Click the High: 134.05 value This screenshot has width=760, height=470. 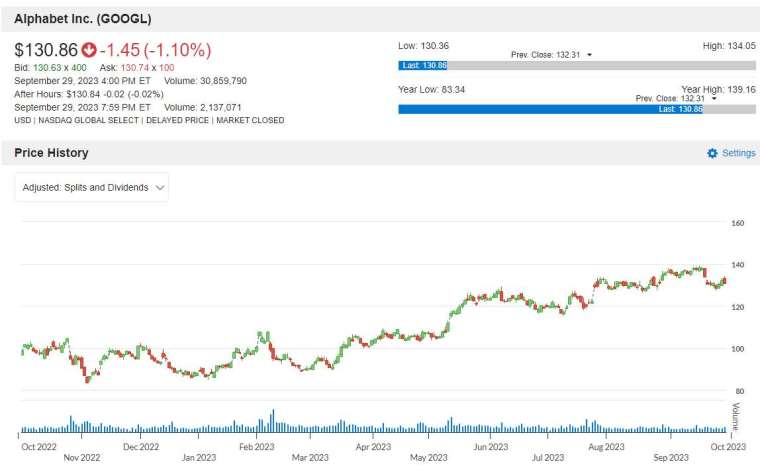[729, 46]
